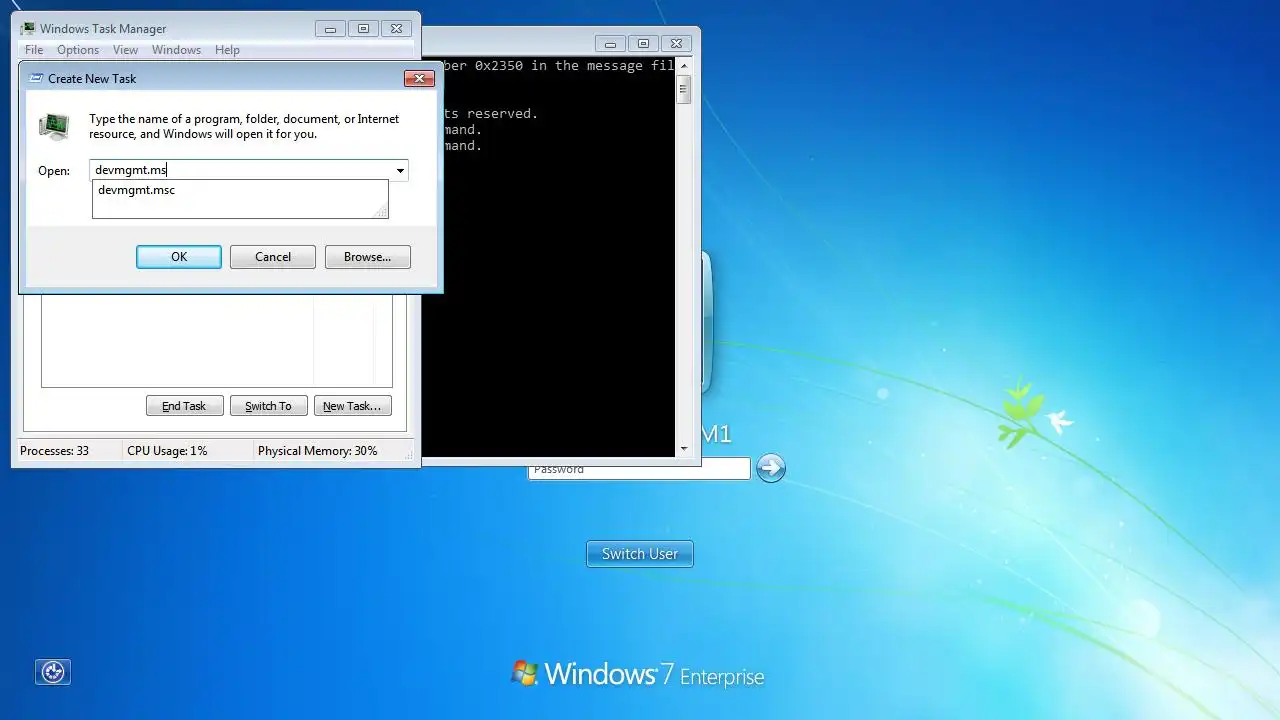
Task: Click the command prompt scrollbar down arrow
Action: (x=684, y=449)
